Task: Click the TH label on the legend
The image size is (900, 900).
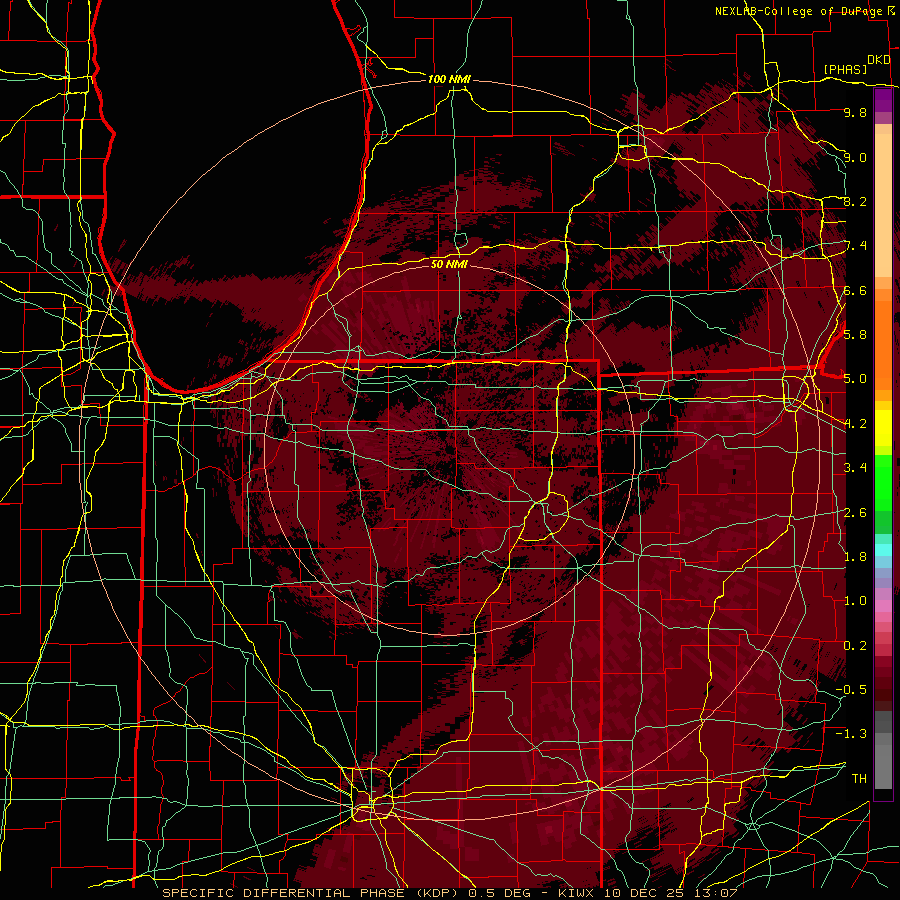Action: (x=859, y=778)
